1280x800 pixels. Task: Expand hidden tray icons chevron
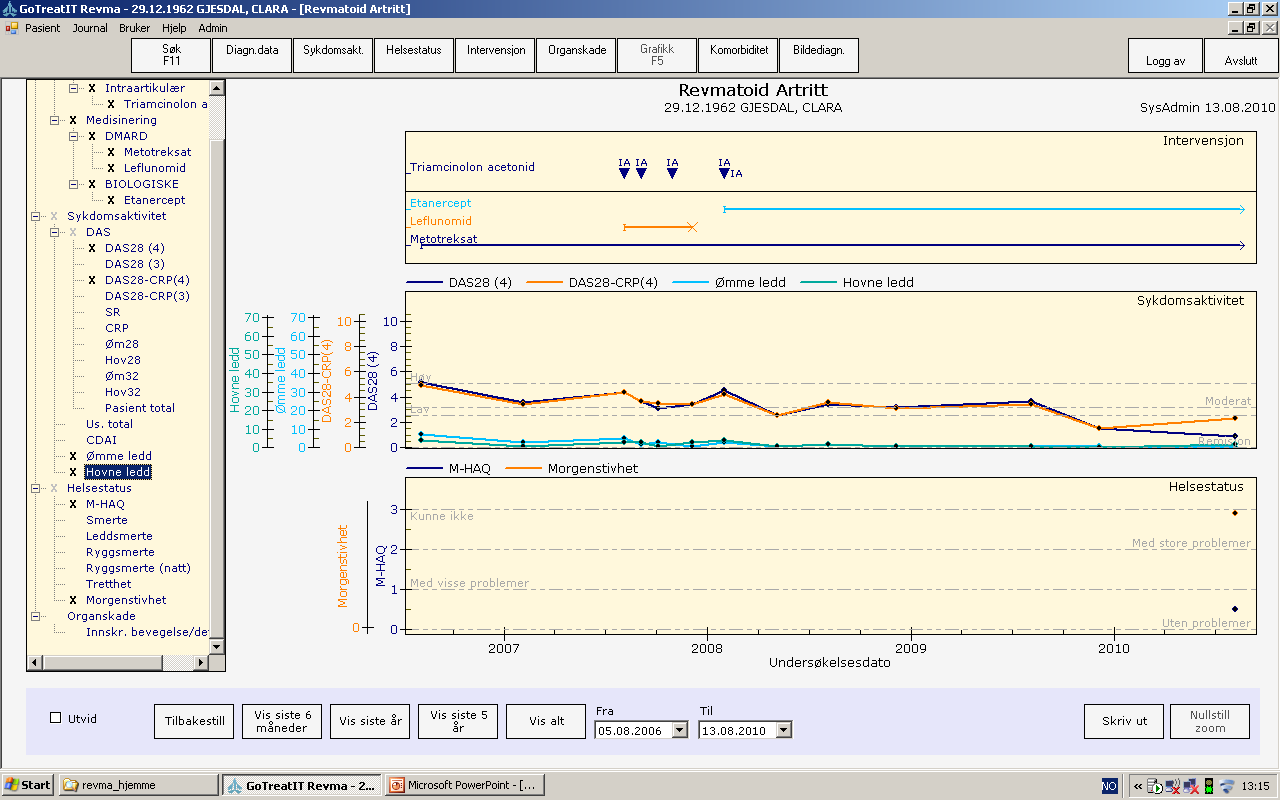point(1138,785)
